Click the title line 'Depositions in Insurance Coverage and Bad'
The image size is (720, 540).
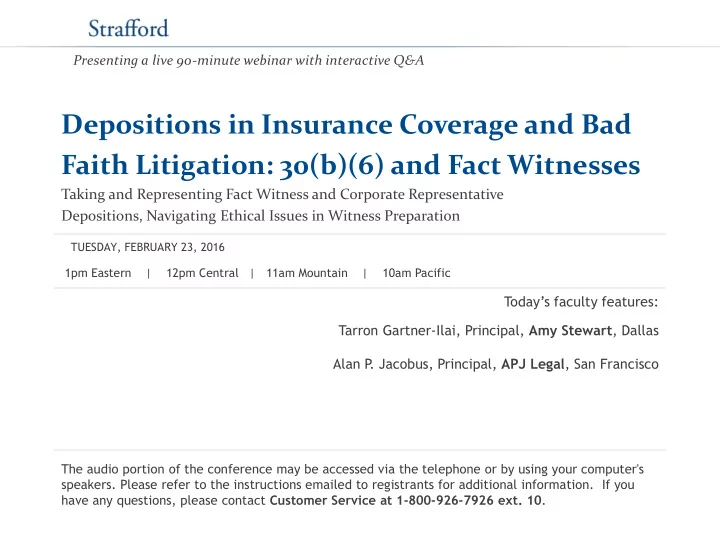[346, 125]
